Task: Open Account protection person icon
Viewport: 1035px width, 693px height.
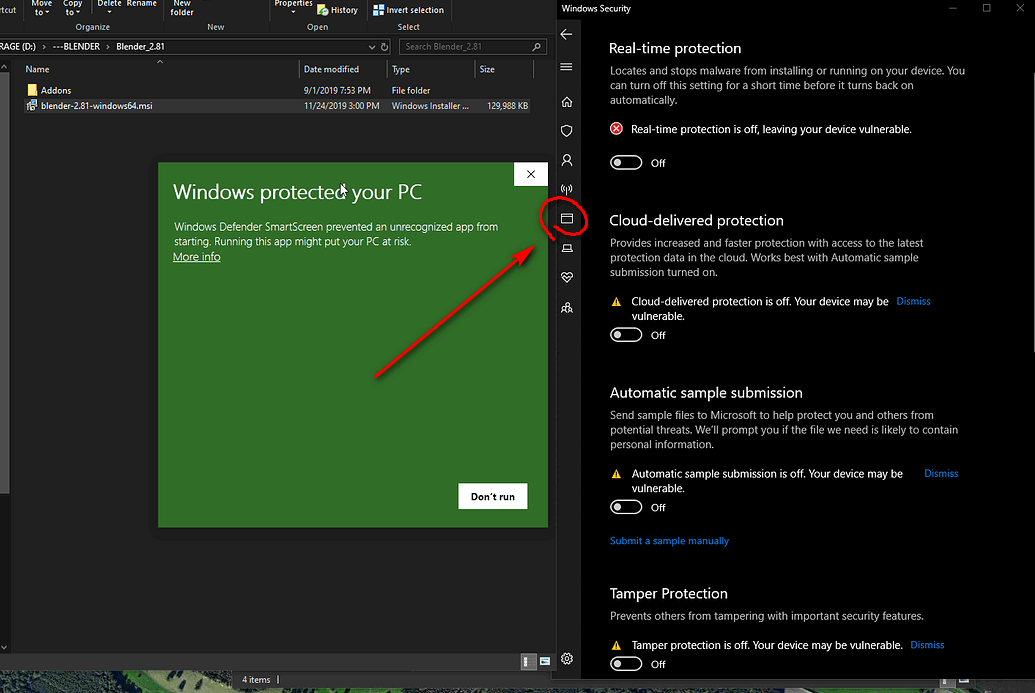Action: [566, 160]
